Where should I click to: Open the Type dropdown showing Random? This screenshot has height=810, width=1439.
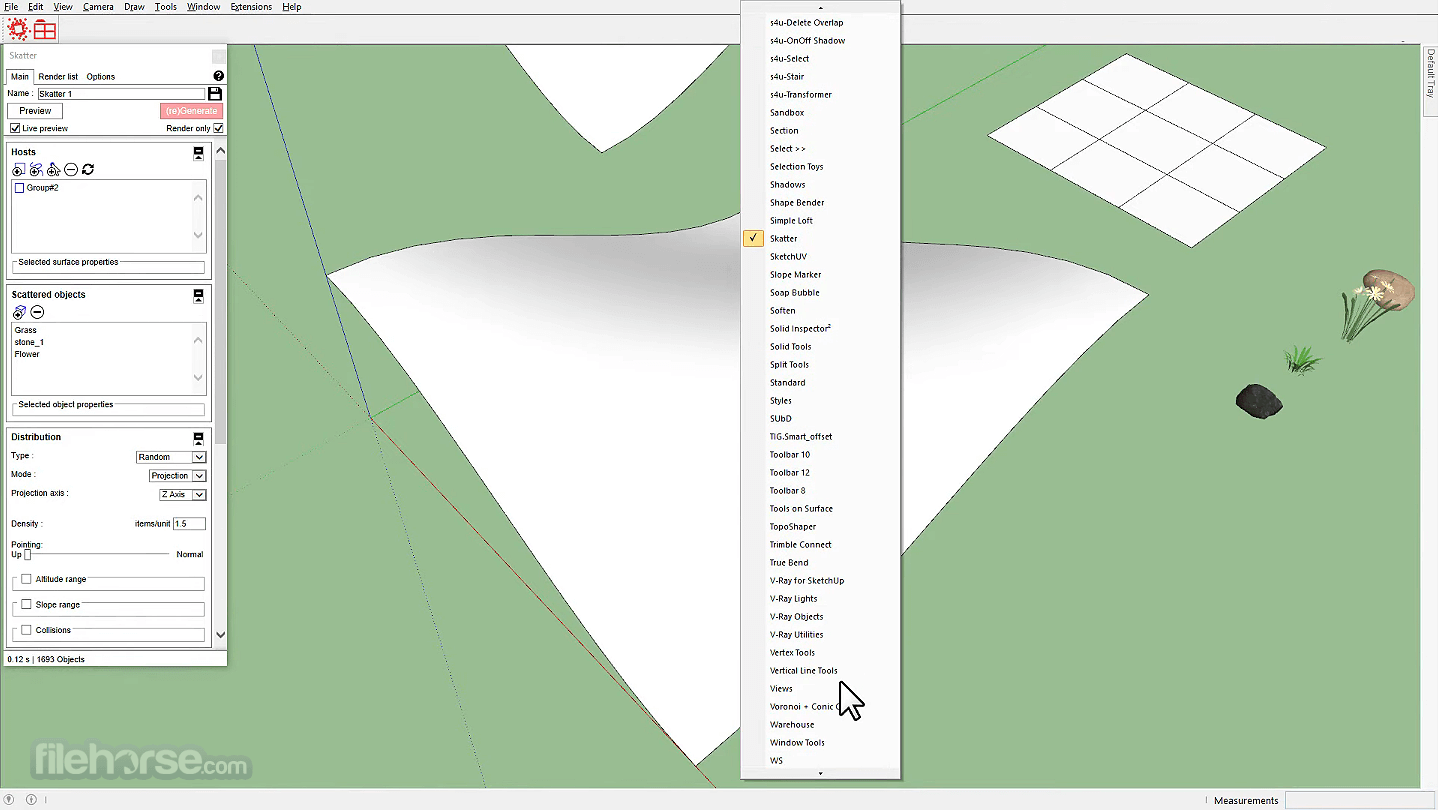(171, 457)
